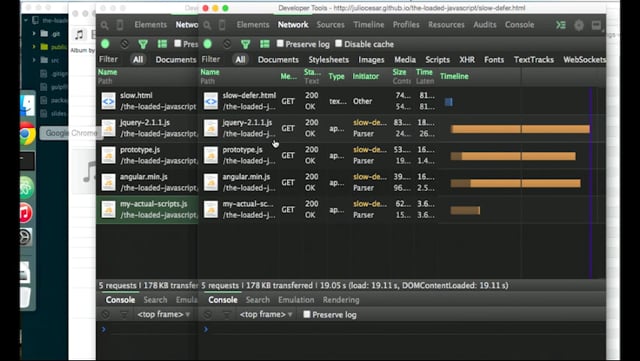The image size is (640, 361).
Task: Sort requests by Time column
Action: [x=424, y=72]
